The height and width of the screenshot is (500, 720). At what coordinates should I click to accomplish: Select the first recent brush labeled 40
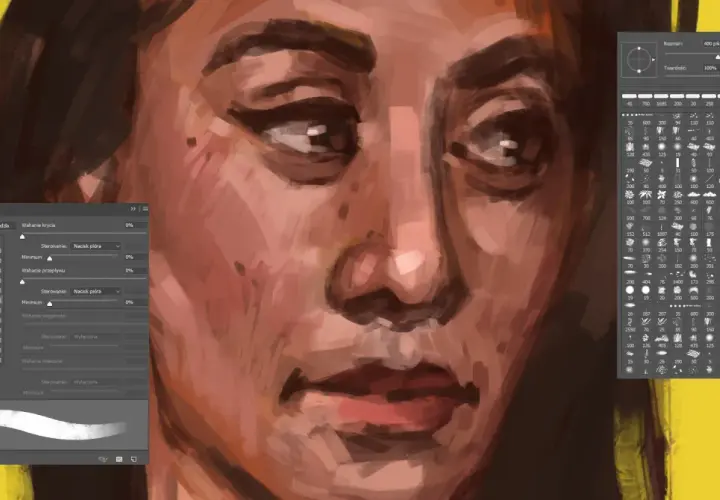tap(629, 99)
